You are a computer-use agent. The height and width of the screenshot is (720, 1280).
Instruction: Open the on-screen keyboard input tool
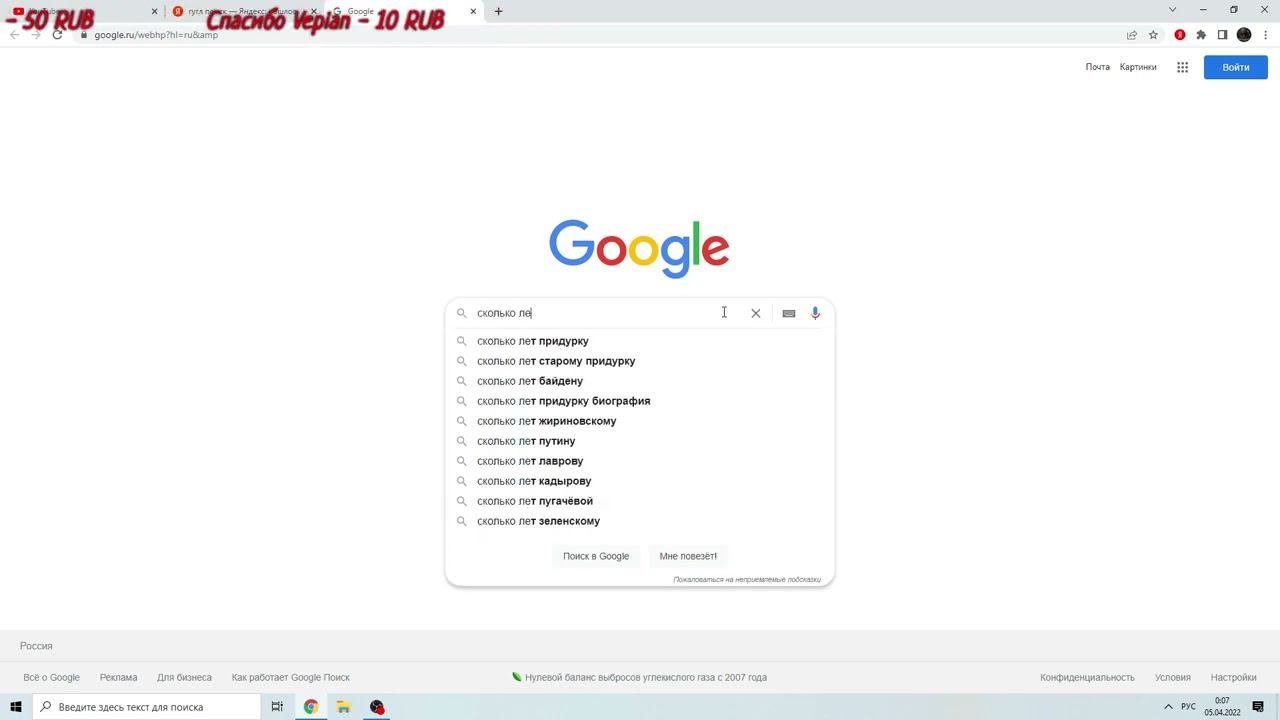tap(789, 313)
